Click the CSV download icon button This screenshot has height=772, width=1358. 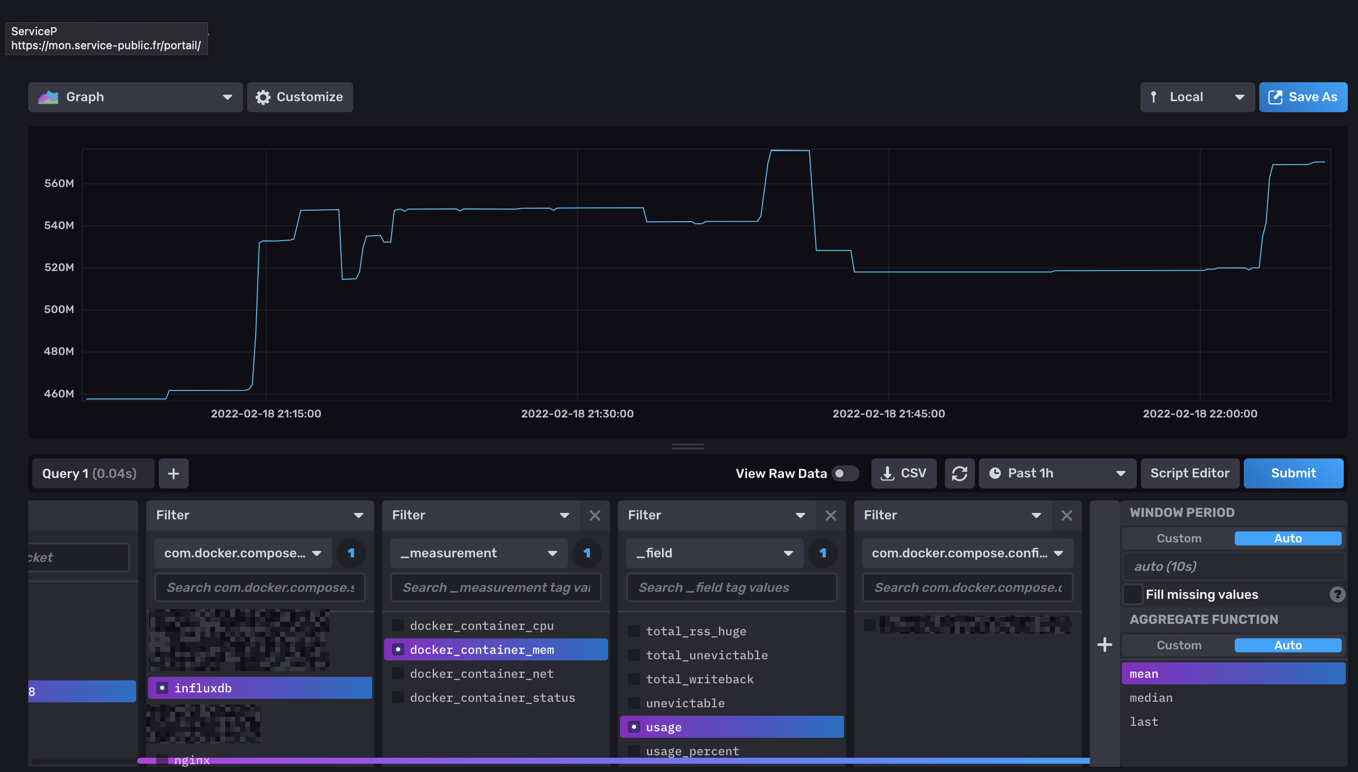[903, 473]
